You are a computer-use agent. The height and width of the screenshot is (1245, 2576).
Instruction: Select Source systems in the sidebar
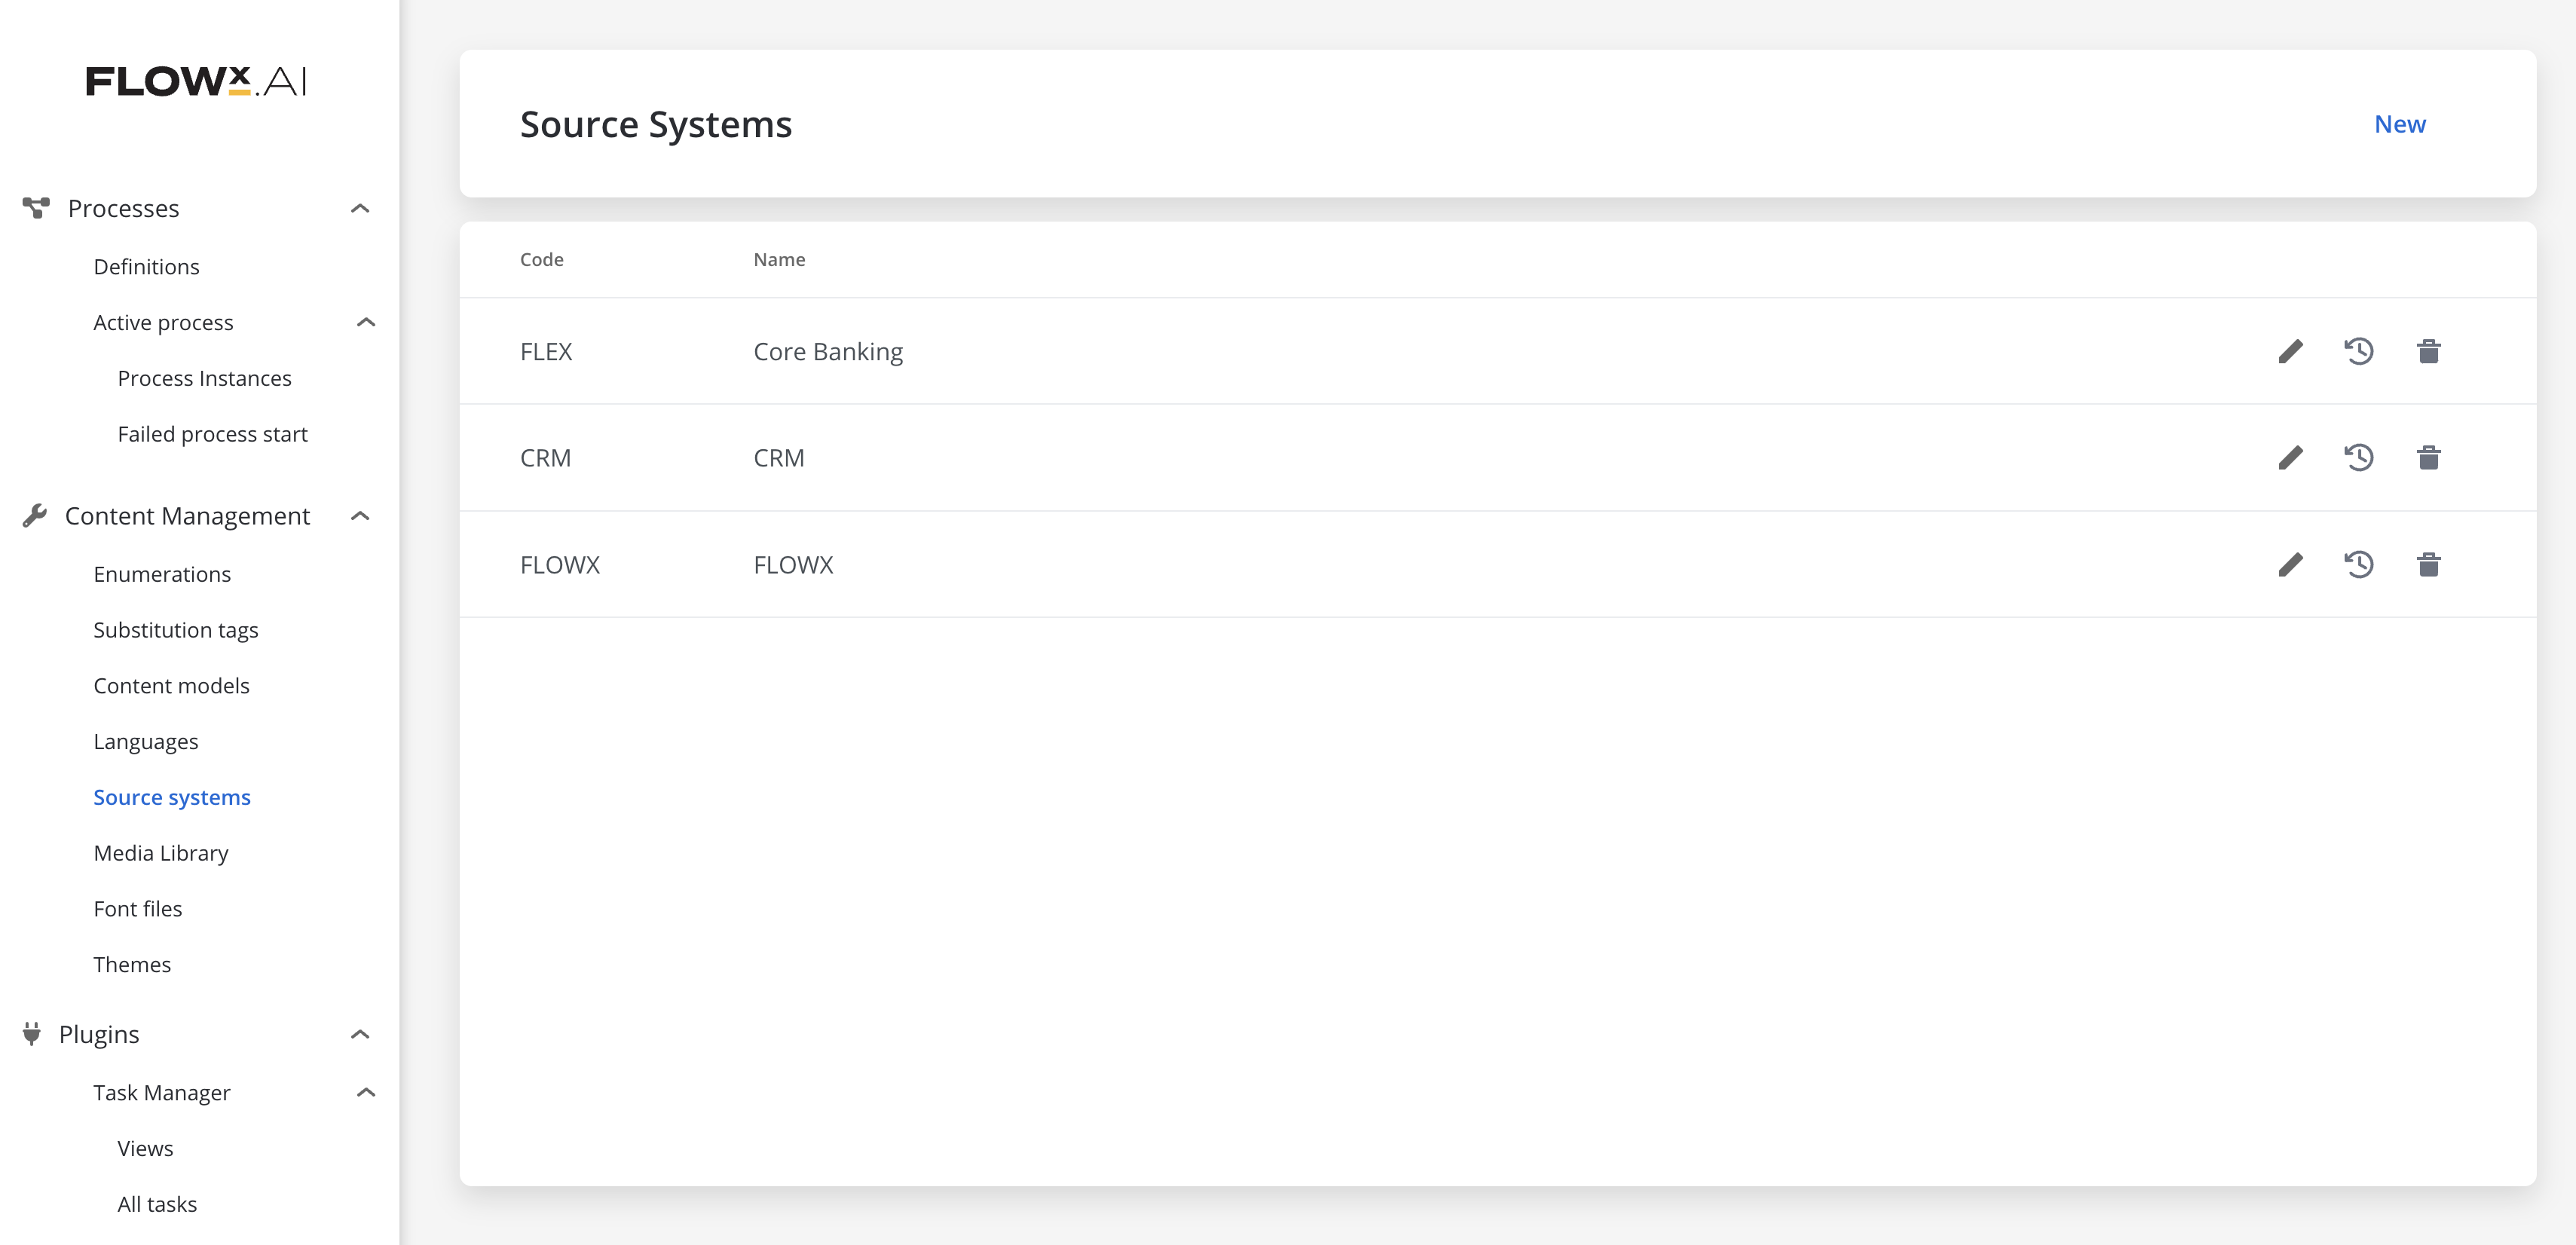tap(172, 797)
